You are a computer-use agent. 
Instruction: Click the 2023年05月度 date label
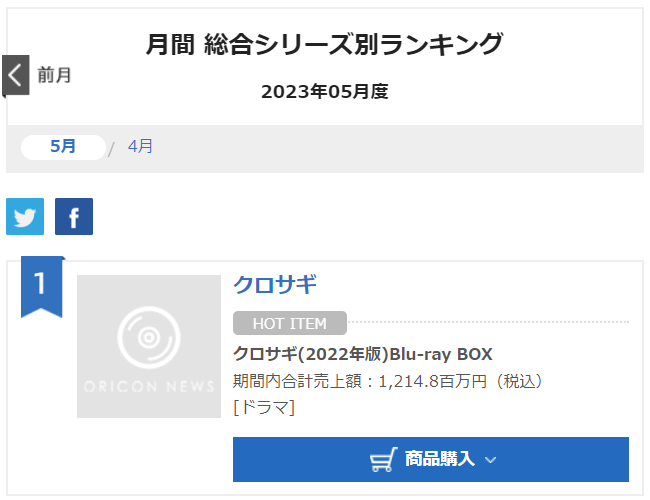click(x=325, y=92)
